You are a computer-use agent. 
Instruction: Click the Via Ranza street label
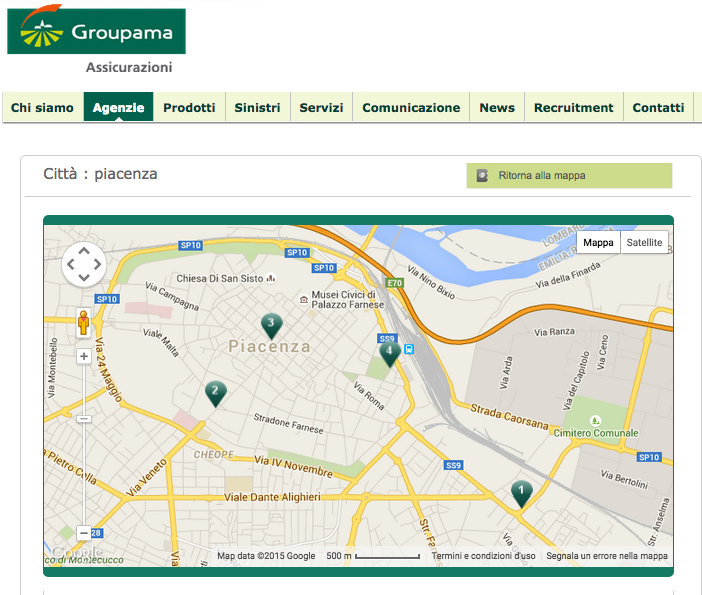pos(554,332)
